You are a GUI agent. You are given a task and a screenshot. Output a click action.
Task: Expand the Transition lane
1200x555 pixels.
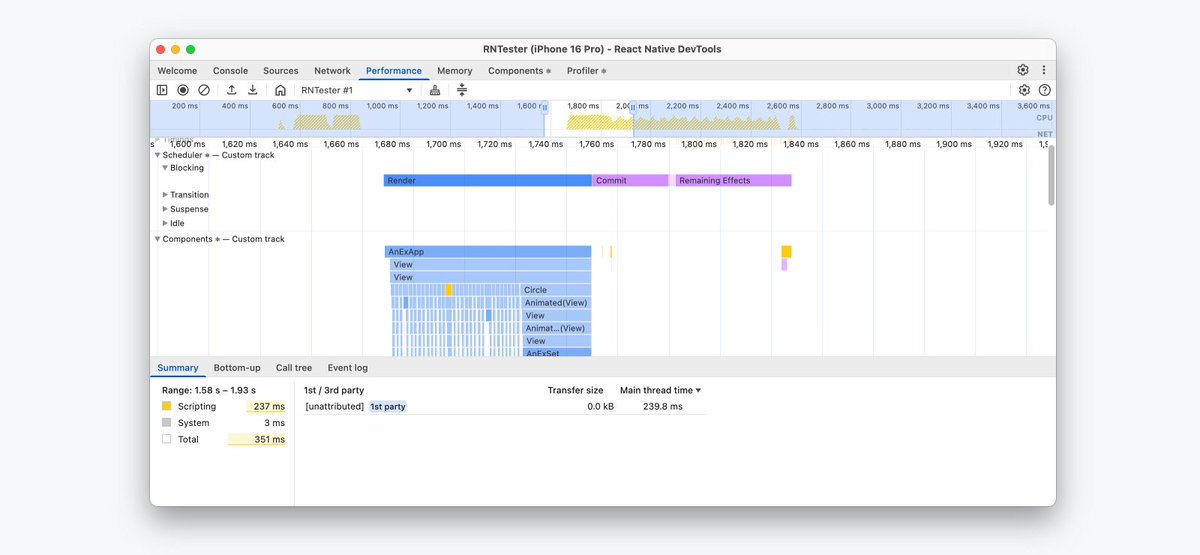(165, 195)
